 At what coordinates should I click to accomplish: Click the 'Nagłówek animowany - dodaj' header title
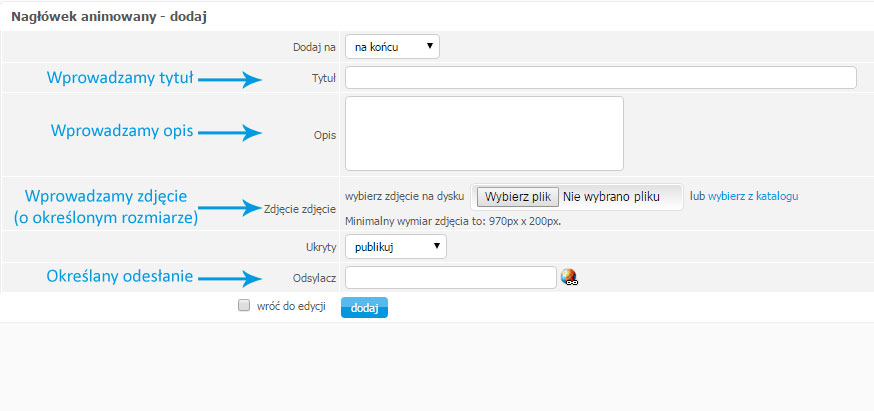(x=109, y=17)
